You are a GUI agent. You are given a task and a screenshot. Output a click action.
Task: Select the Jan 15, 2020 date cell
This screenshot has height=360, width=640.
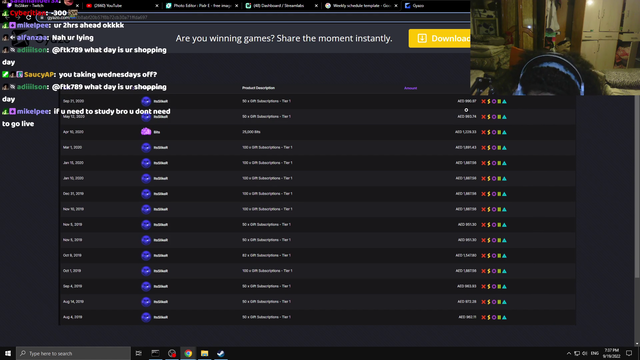[73, 162]
